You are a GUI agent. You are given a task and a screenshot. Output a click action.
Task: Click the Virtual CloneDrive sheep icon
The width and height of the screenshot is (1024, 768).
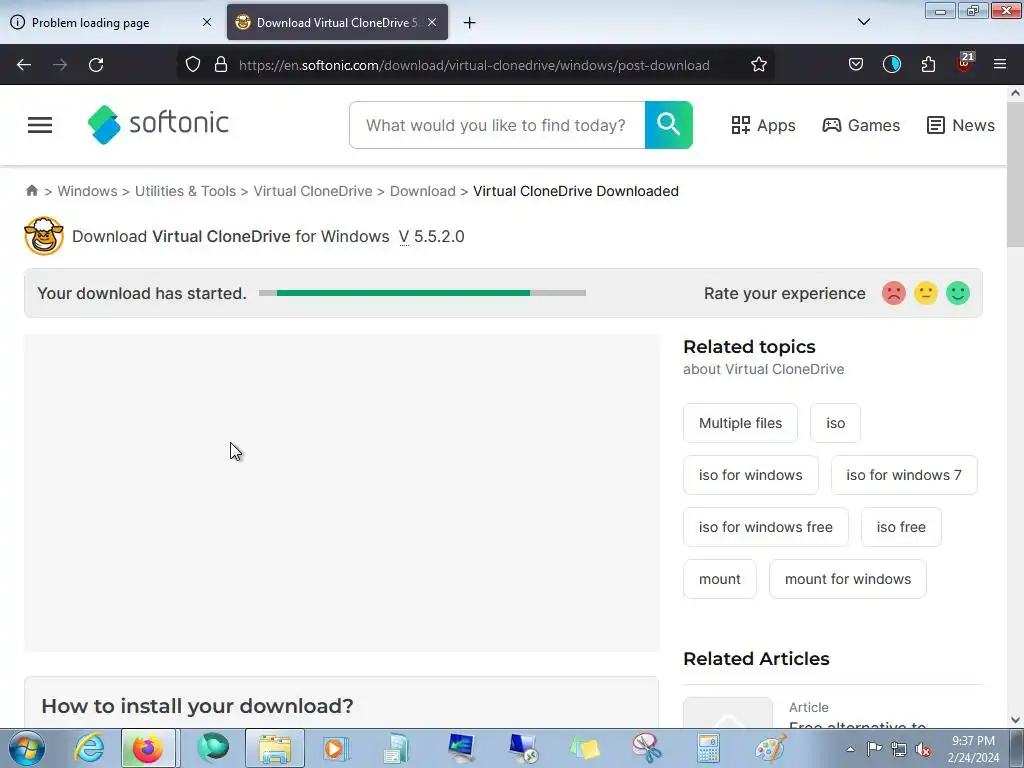[44, 236]
